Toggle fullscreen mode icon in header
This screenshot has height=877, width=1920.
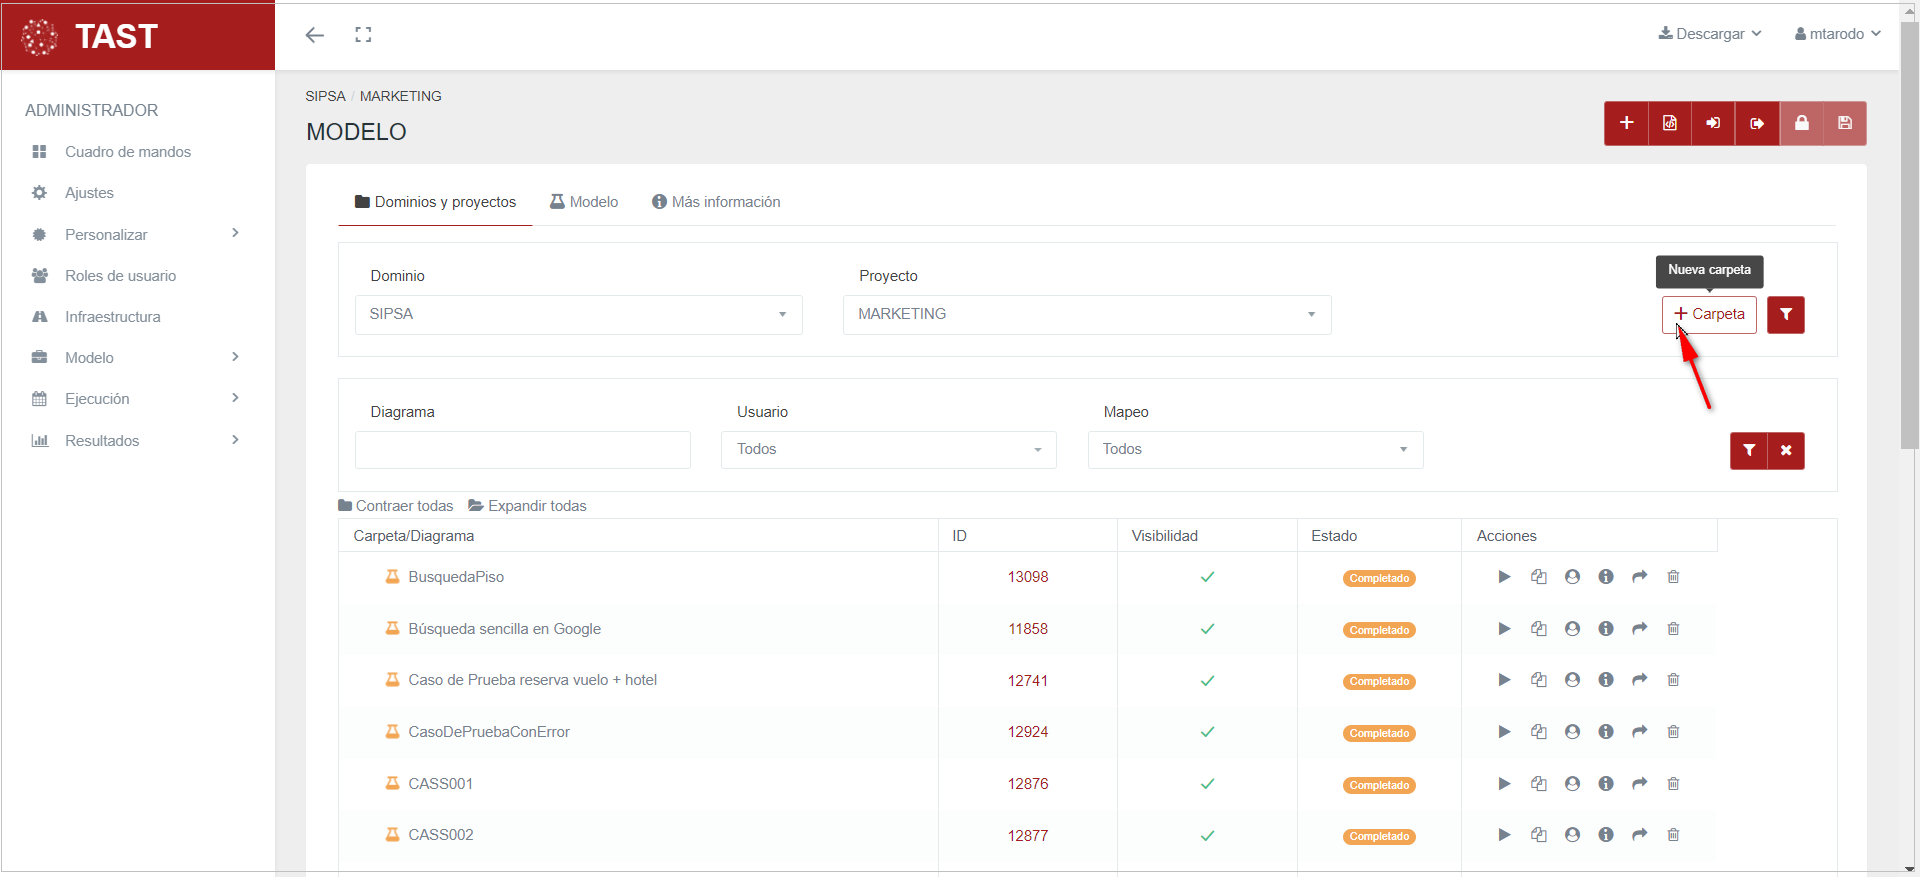(363, 35)
